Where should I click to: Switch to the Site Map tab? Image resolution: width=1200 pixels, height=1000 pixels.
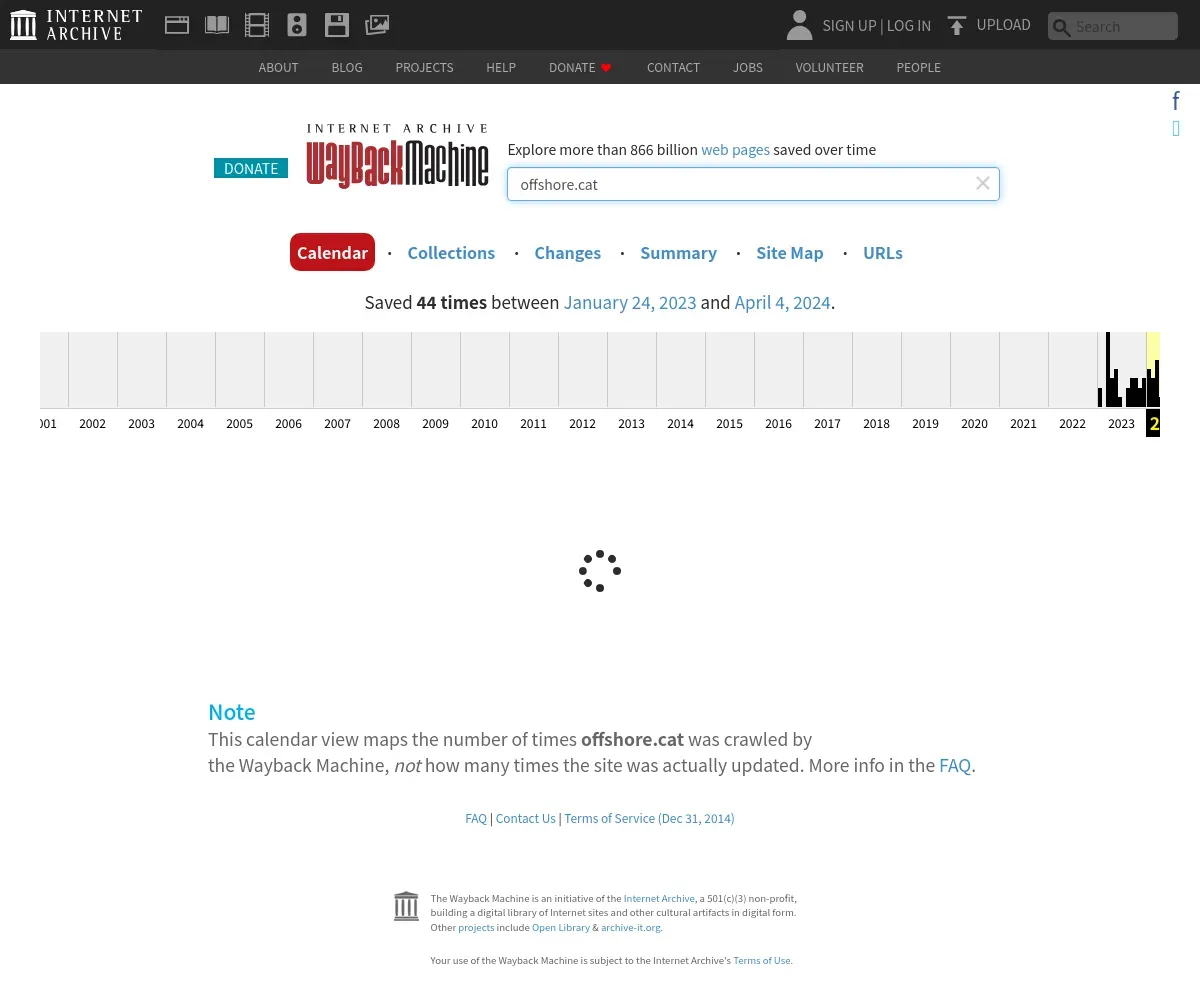pyautogui.click(x=789, y=253)
